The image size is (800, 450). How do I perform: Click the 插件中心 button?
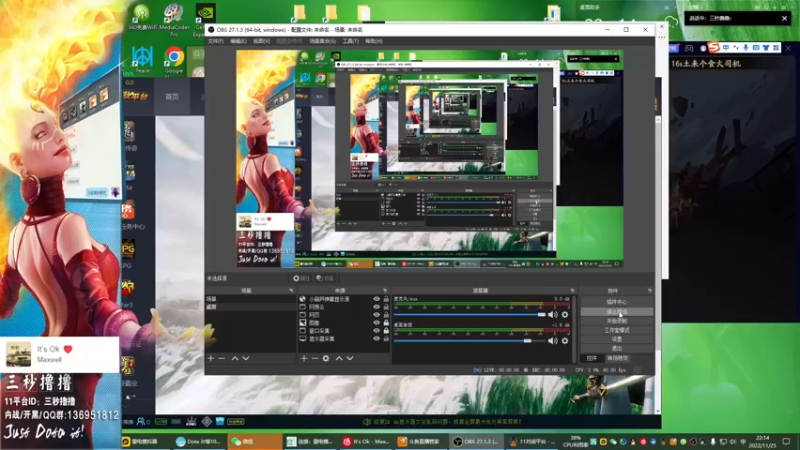tap(617, 302)
